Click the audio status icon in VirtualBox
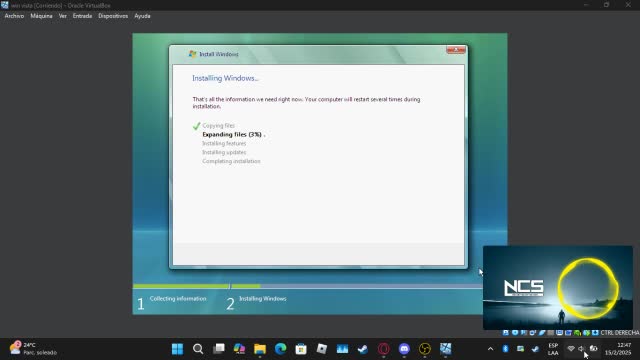 click(524, 333)
